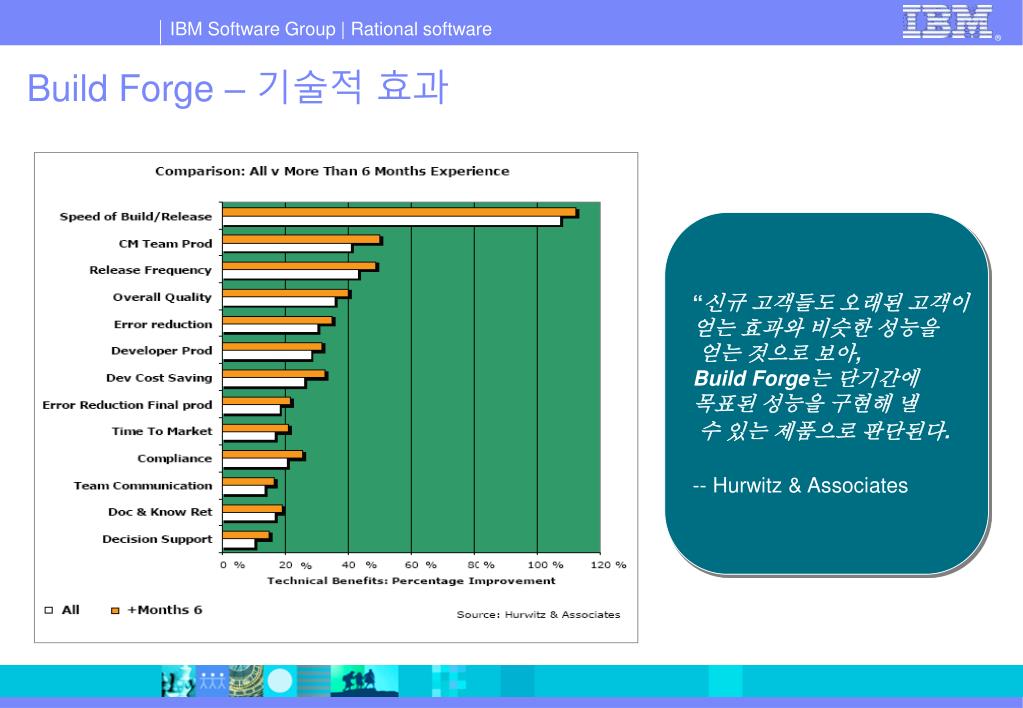The height and width of the screenshot is (708, 1023).
Task: Click the header text 'IBM Software Group'
Action: pyautogui.click(x=252, y=29)
